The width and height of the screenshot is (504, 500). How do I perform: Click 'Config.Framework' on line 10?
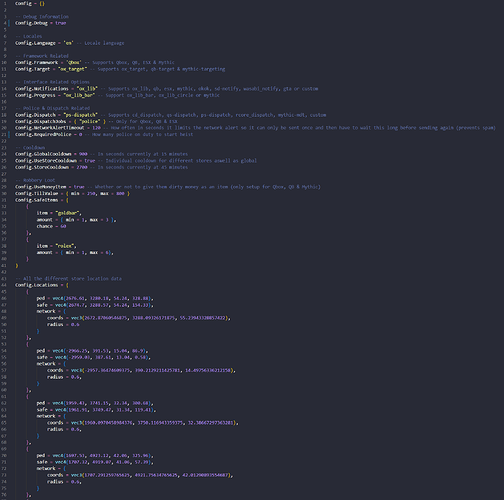click(x=37, y=62)
